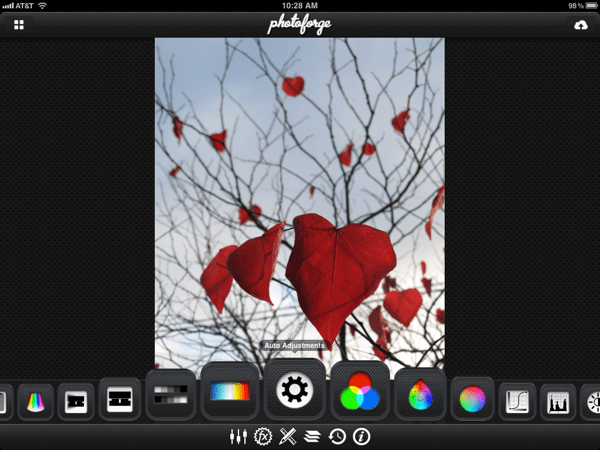Select the rainbow droplet hue tool
This screenshot has width=600, height=450.
point(420,395)
